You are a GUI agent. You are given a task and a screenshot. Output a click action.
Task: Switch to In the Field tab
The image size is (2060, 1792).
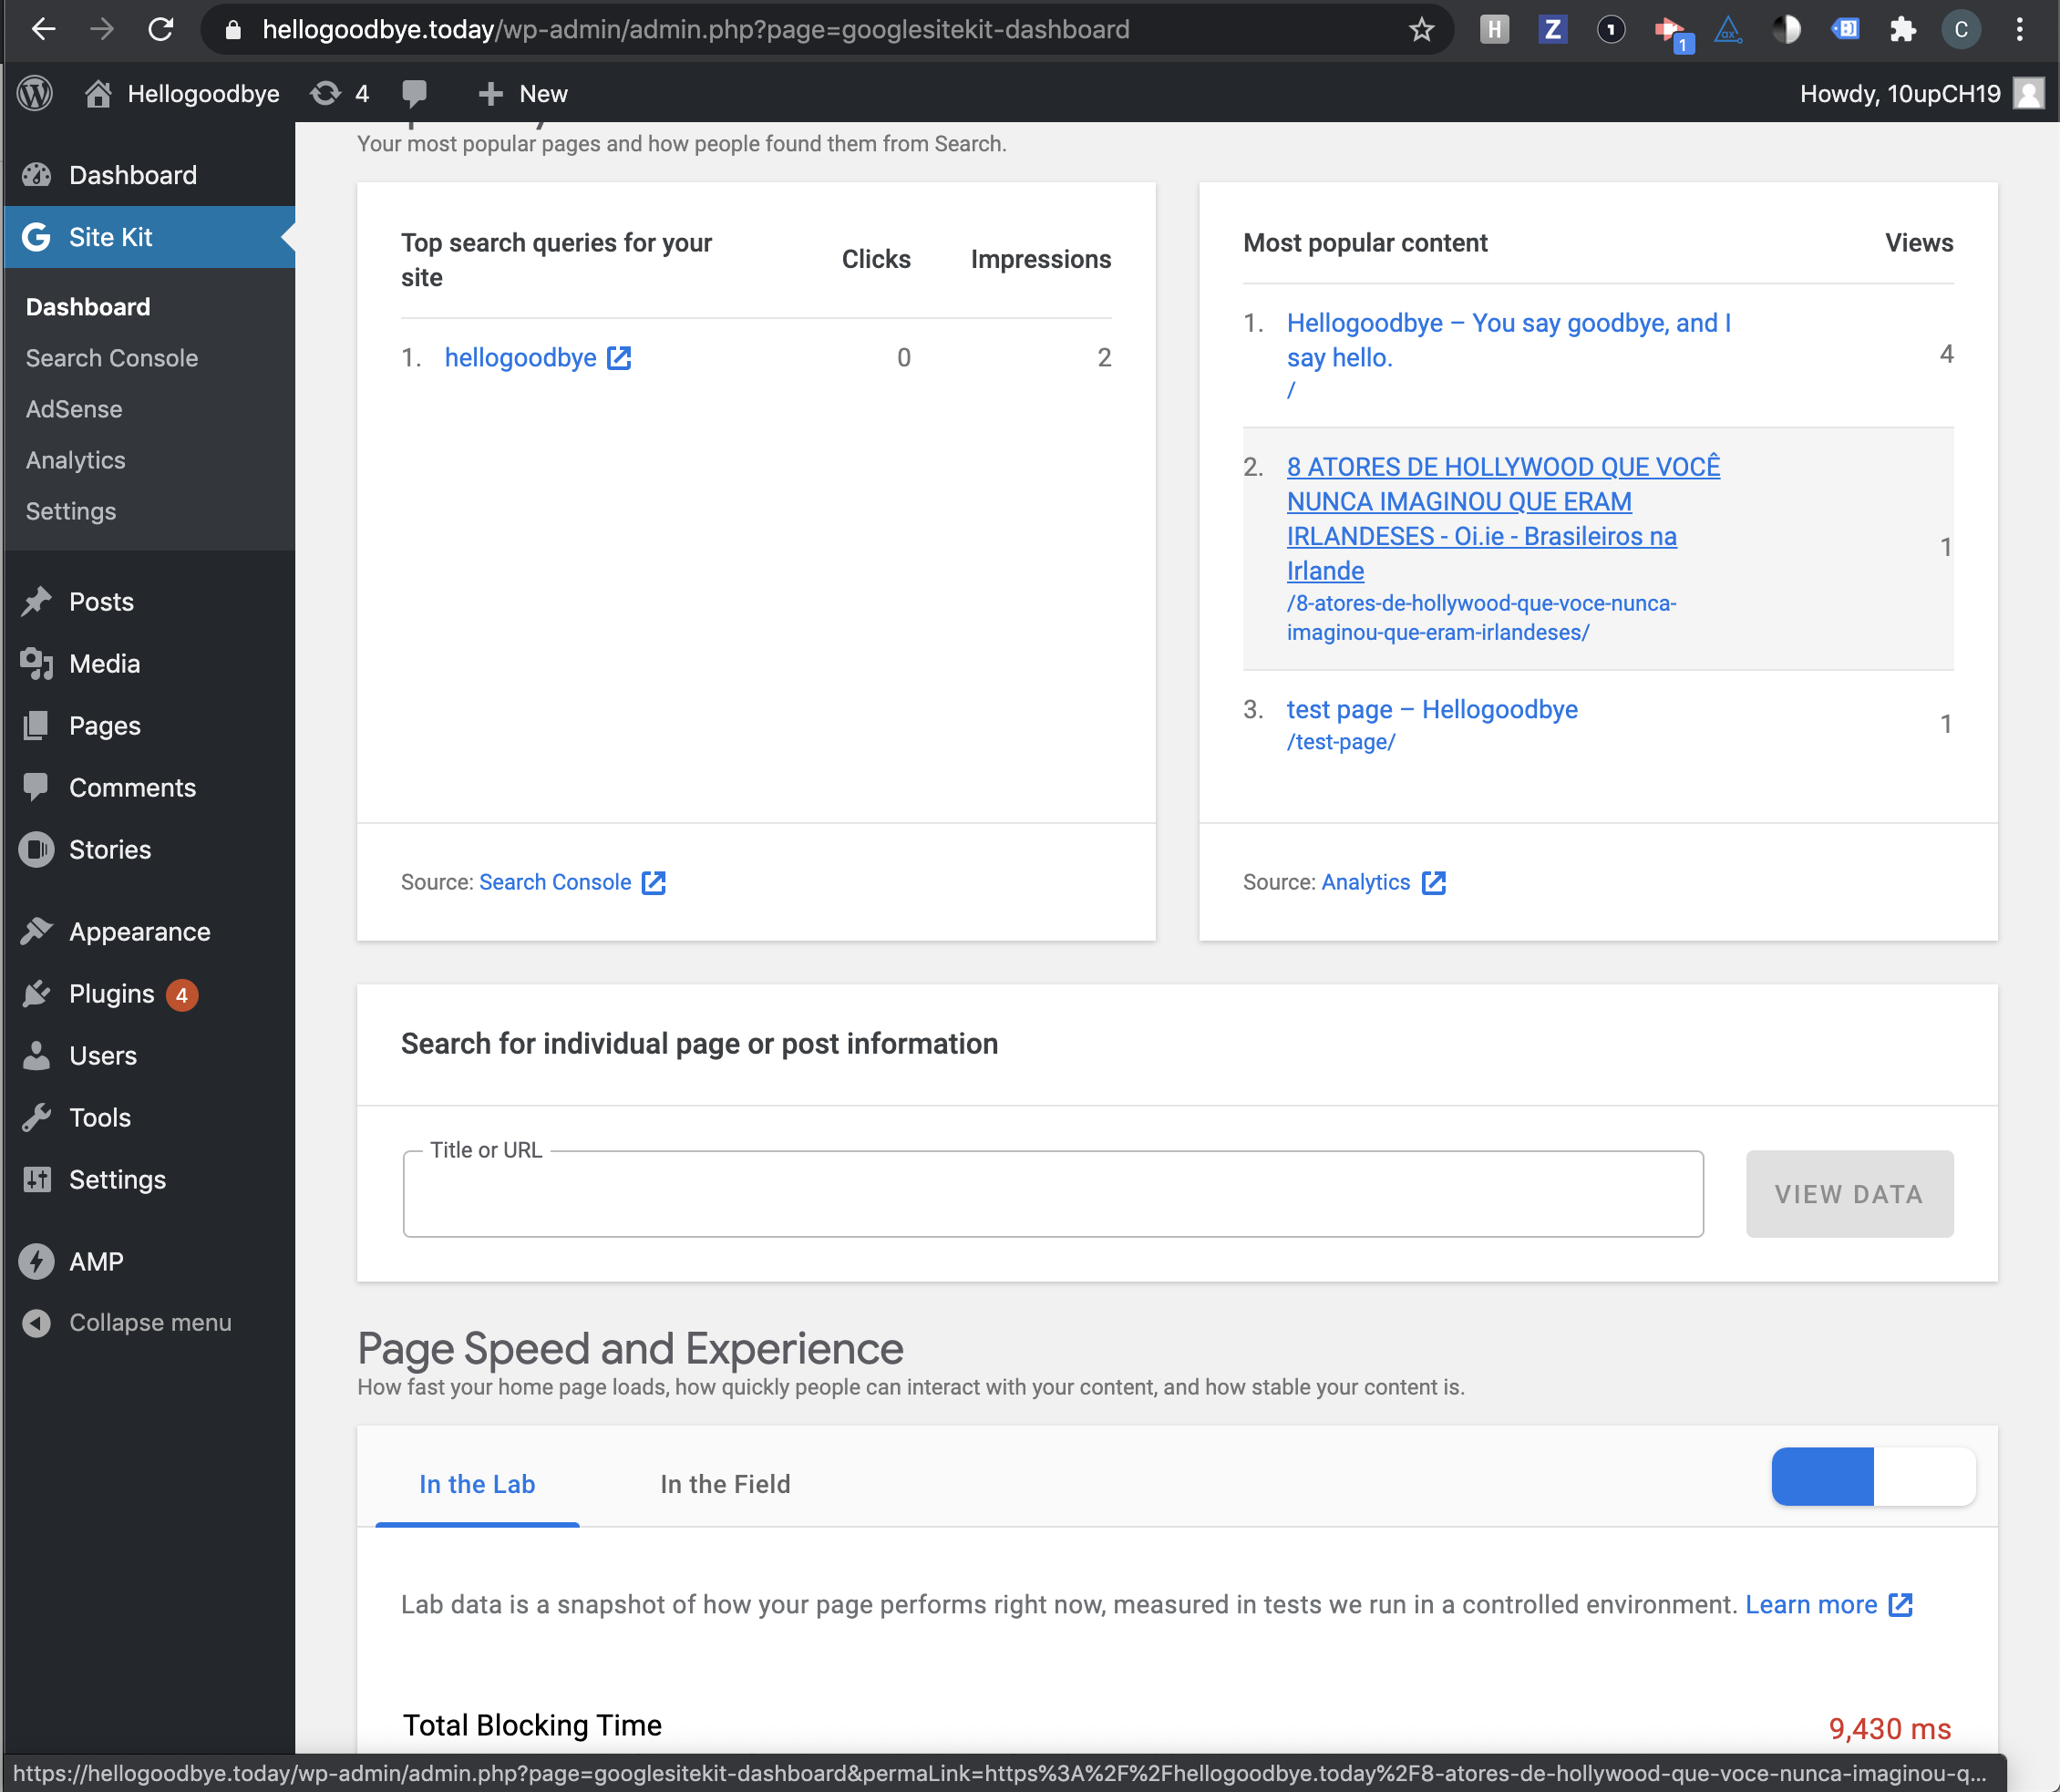tap(725, 1484)
